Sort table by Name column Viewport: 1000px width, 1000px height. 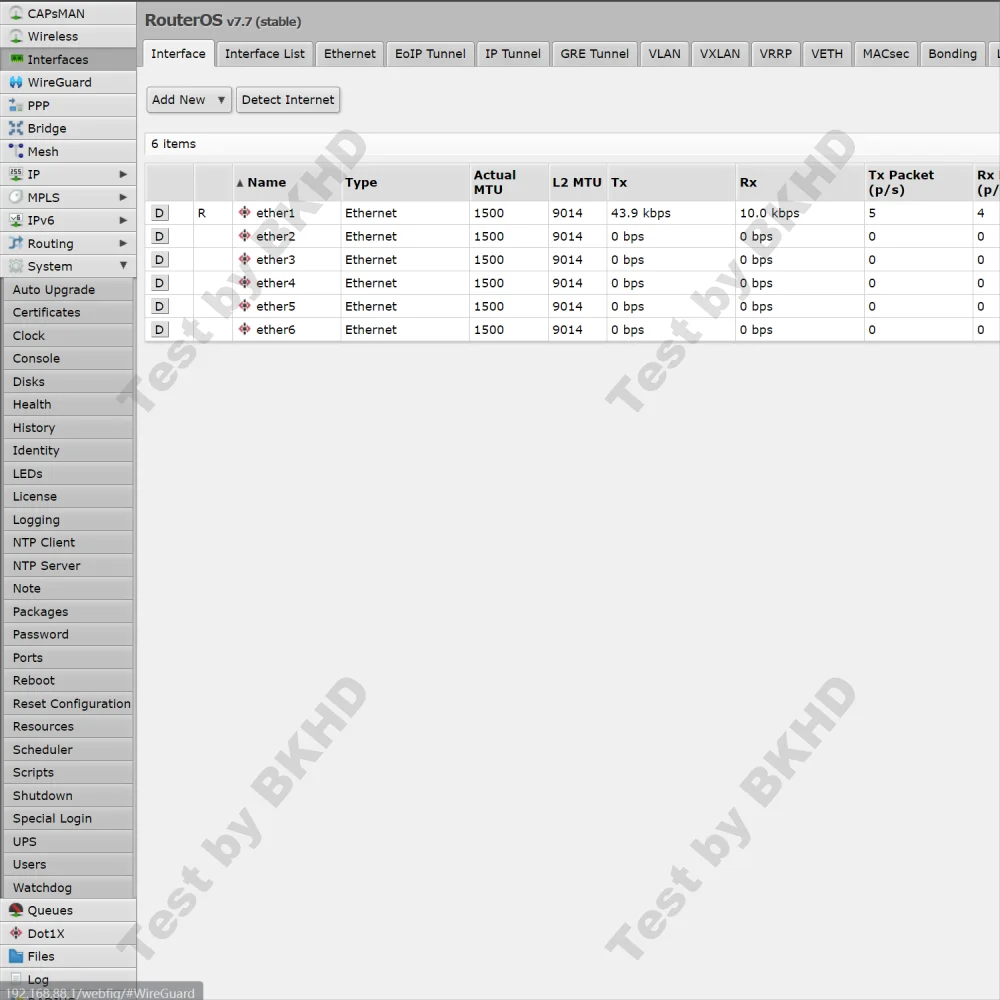pyautogui.click(x=286, y=182)
